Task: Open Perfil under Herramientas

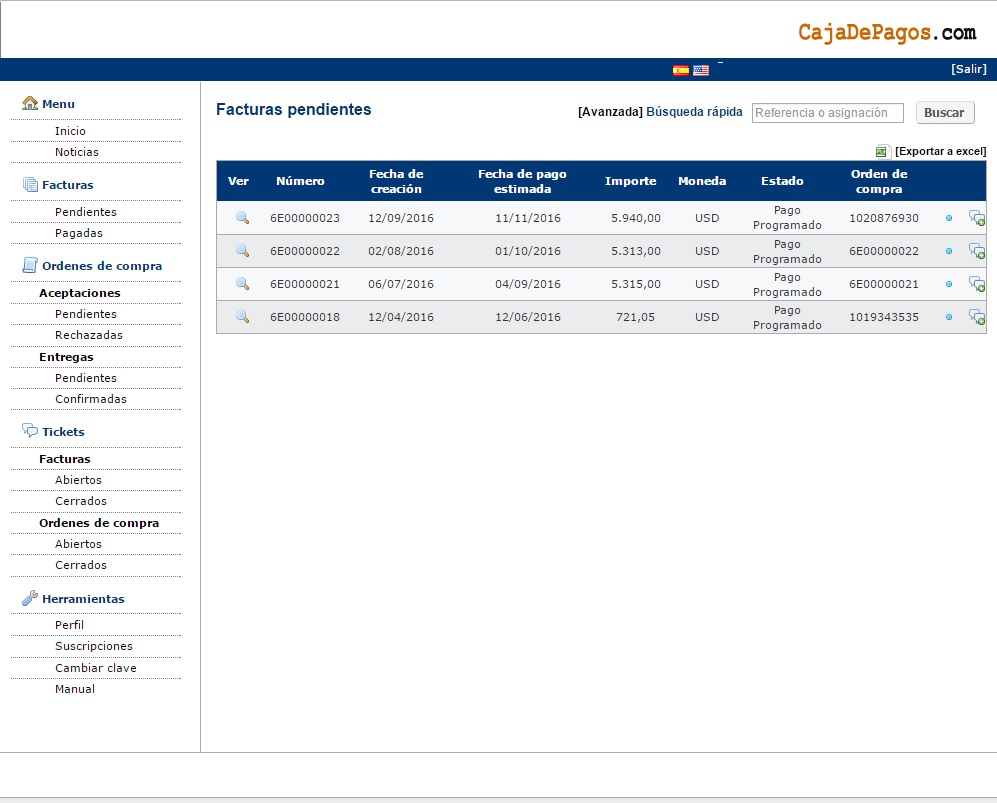Action: [69, 625]
